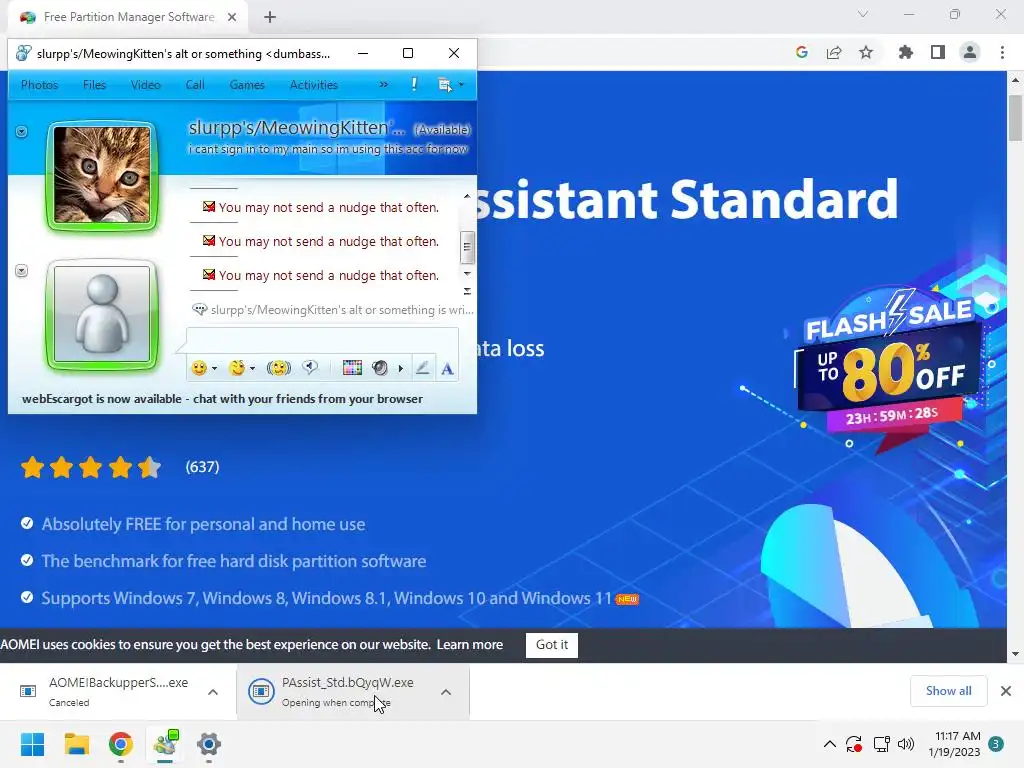Open the Escargot Messenger taskbar icon

click(165, 744)
